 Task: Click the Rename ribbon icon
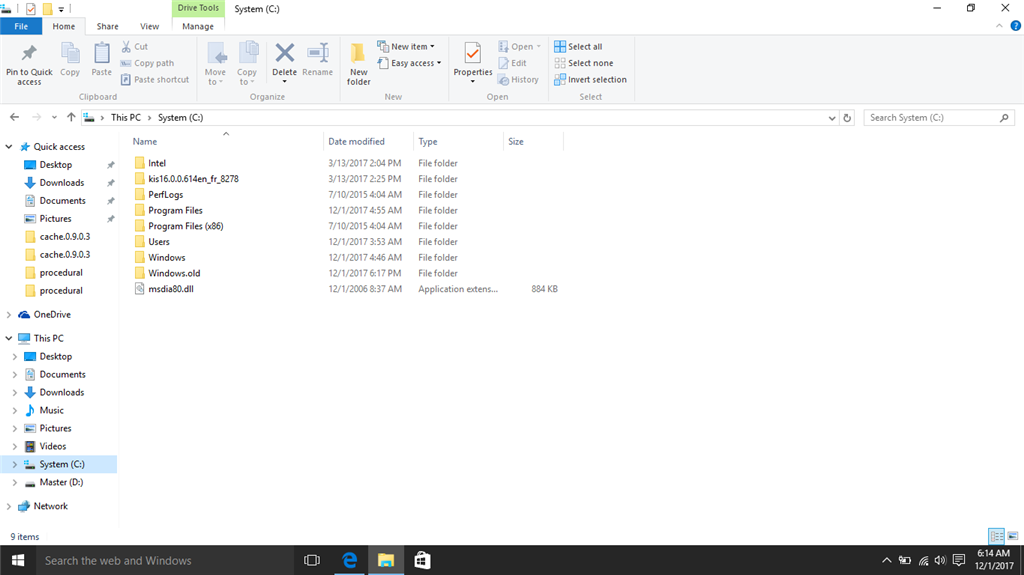tap(317, 54)
